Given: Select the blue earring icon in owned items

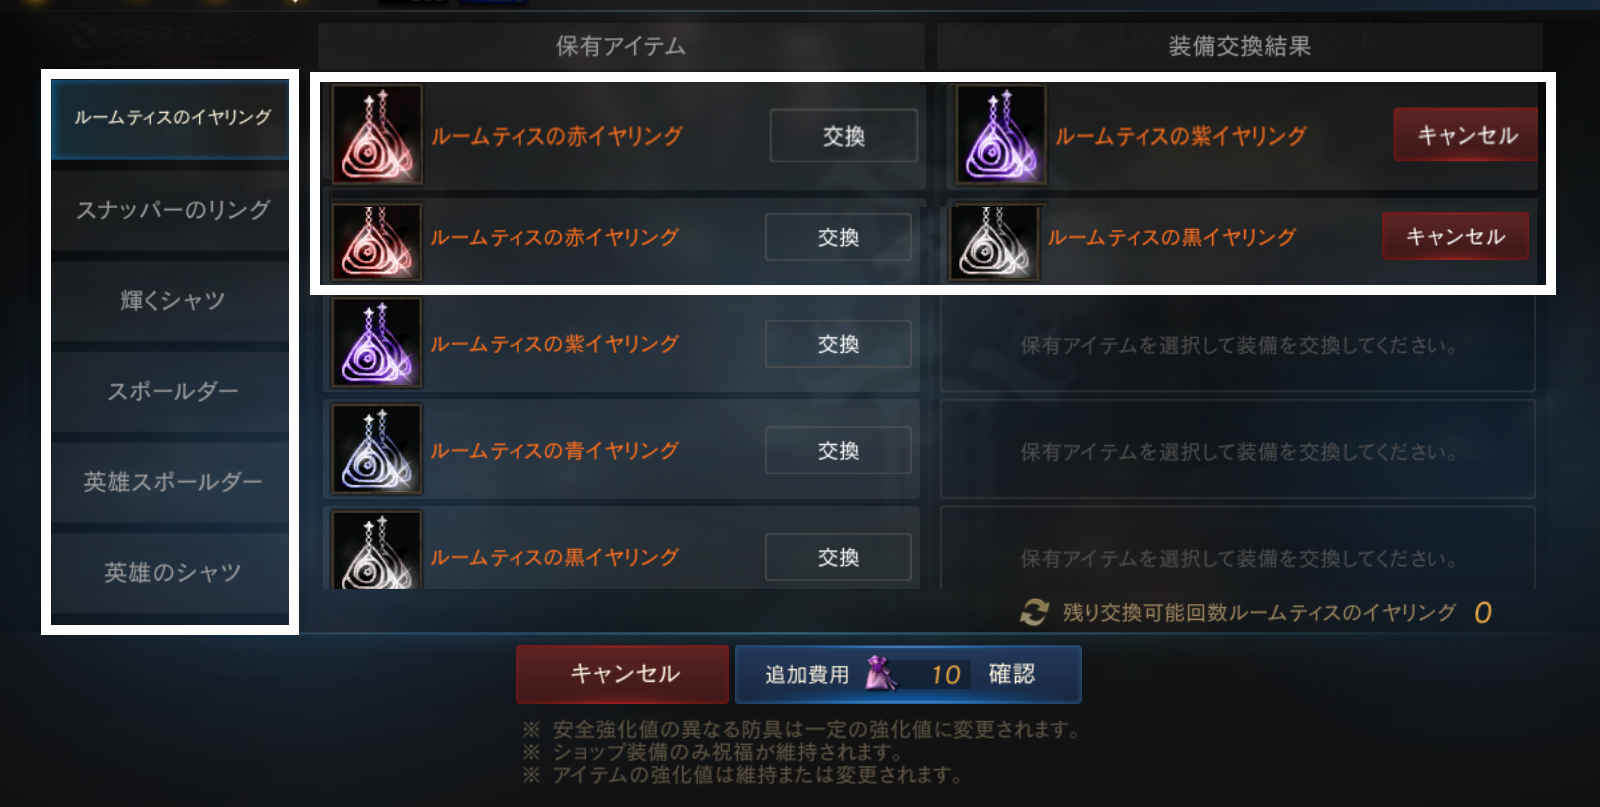Looking at the screenshot, I should 377,450.
